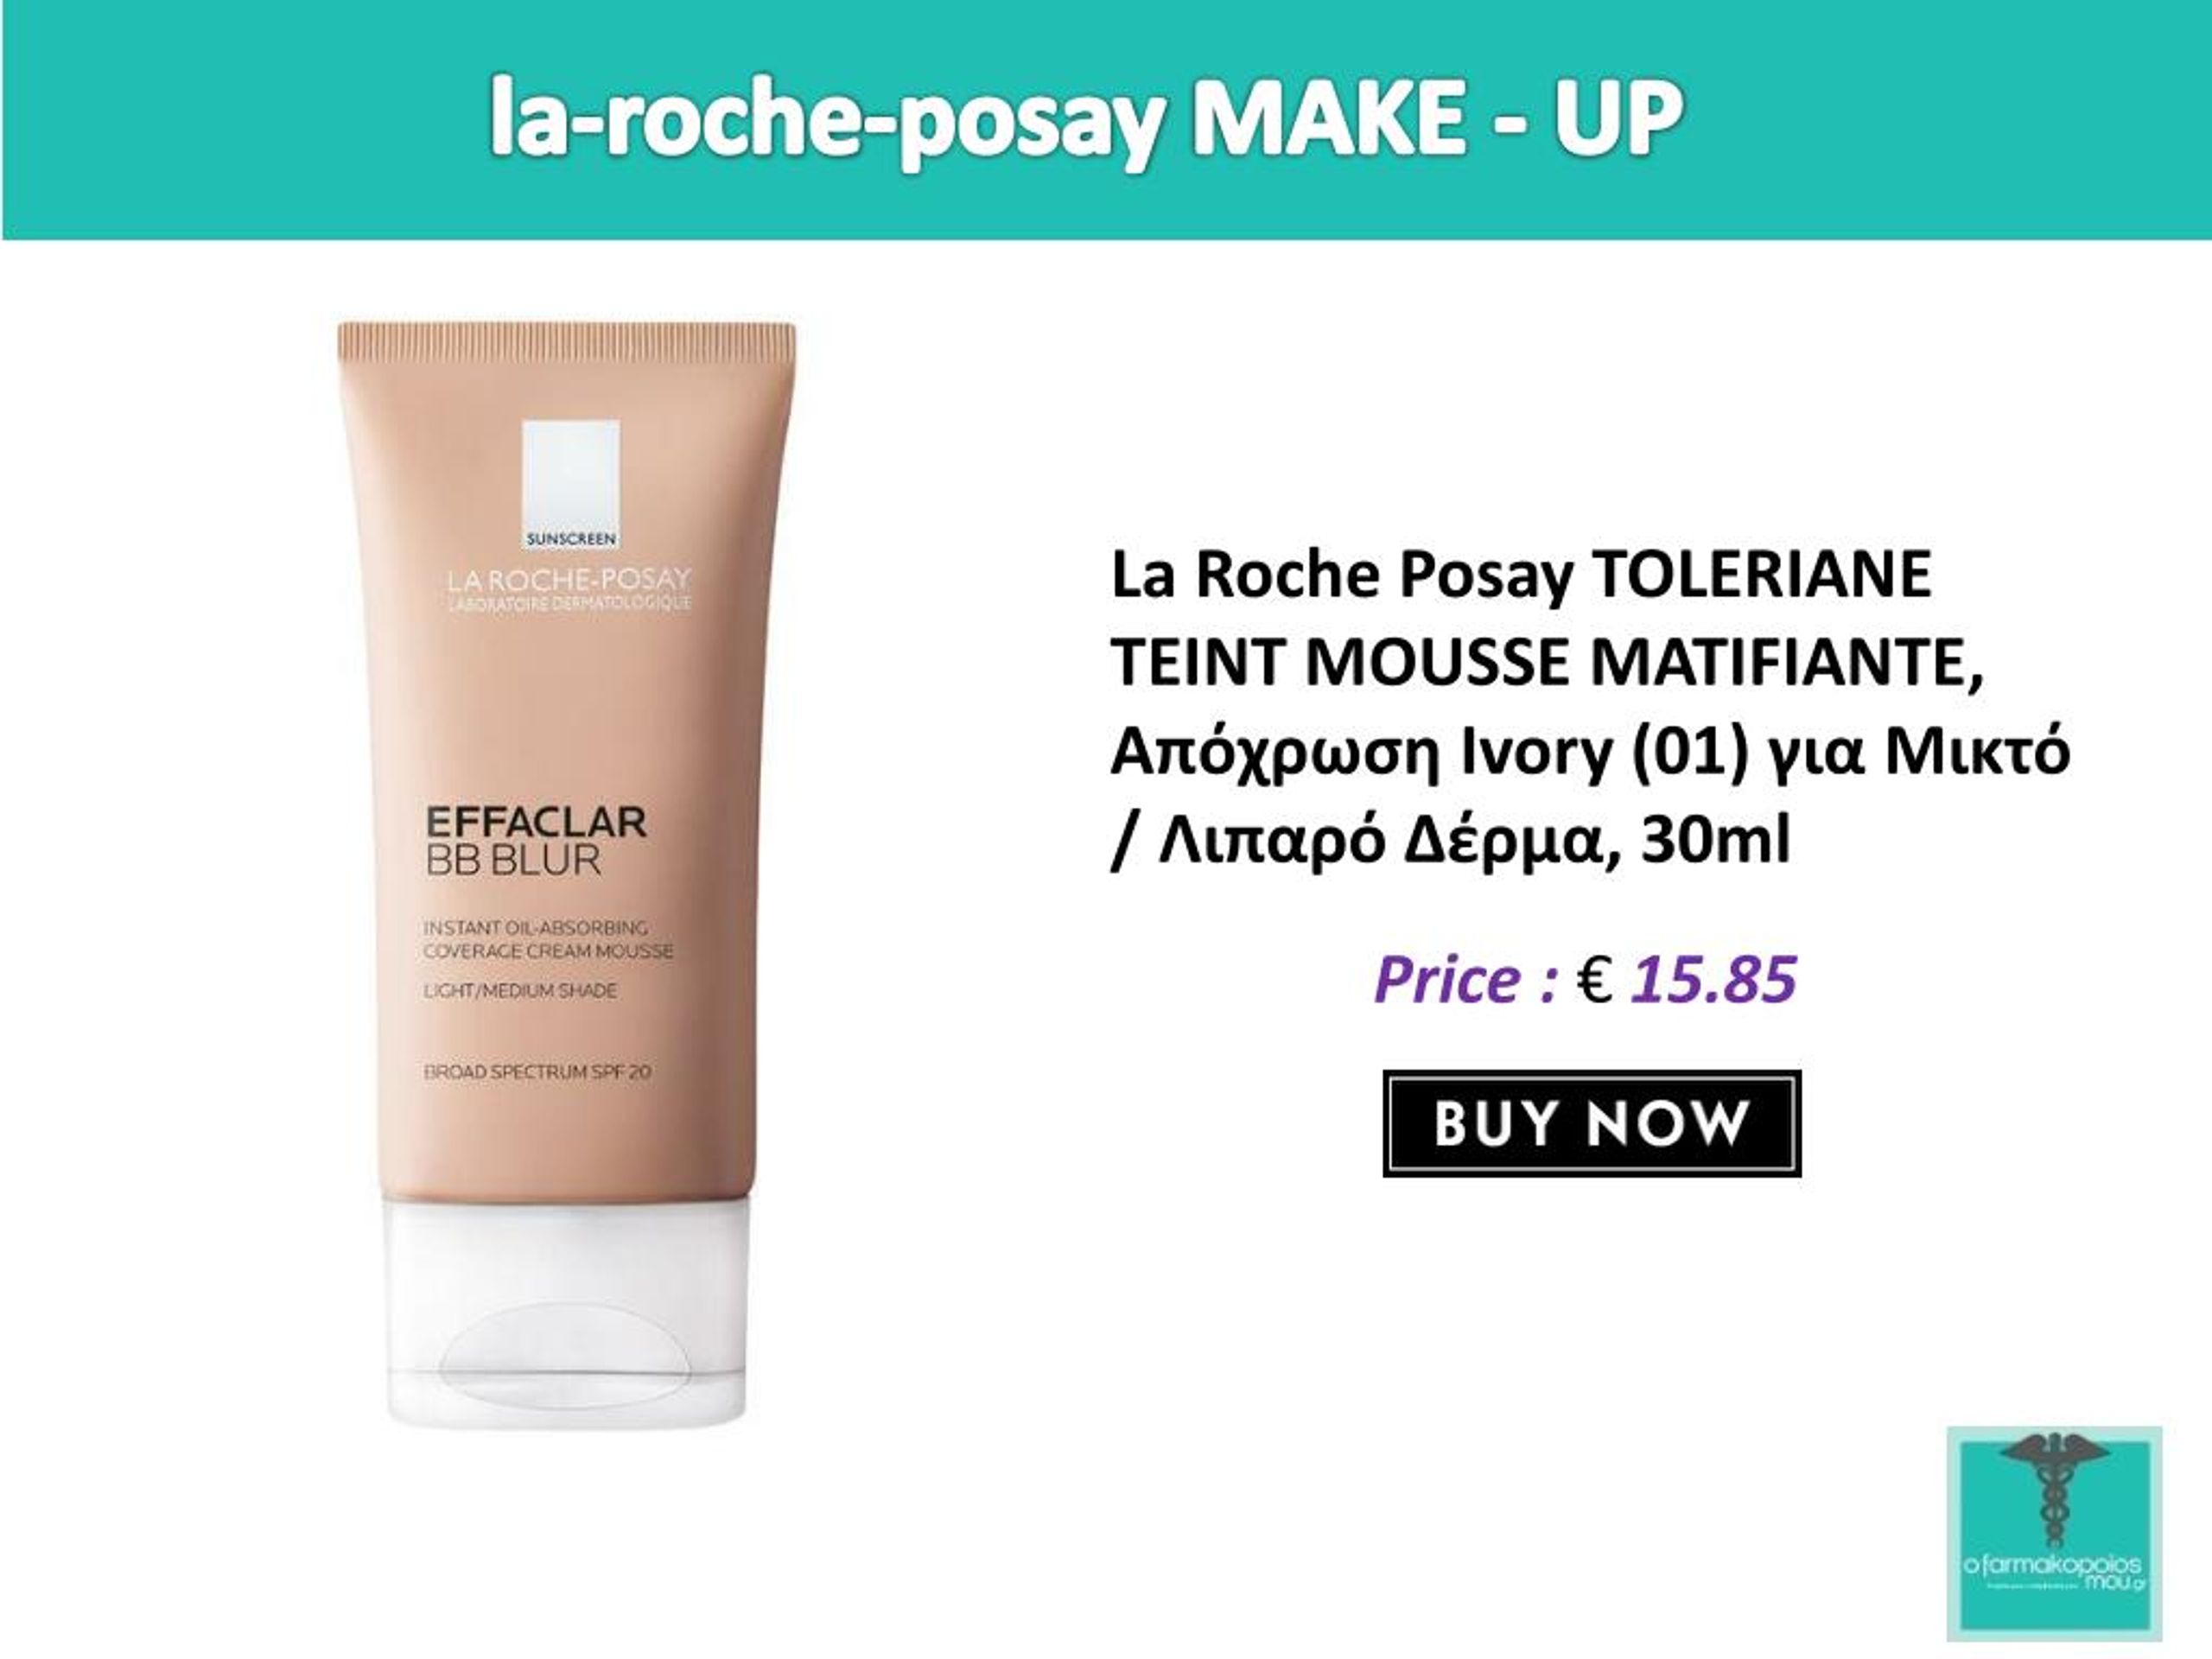Click the purple 'Price :' label
This screenshot has width=2212, height=1659.
(1466, 978)
